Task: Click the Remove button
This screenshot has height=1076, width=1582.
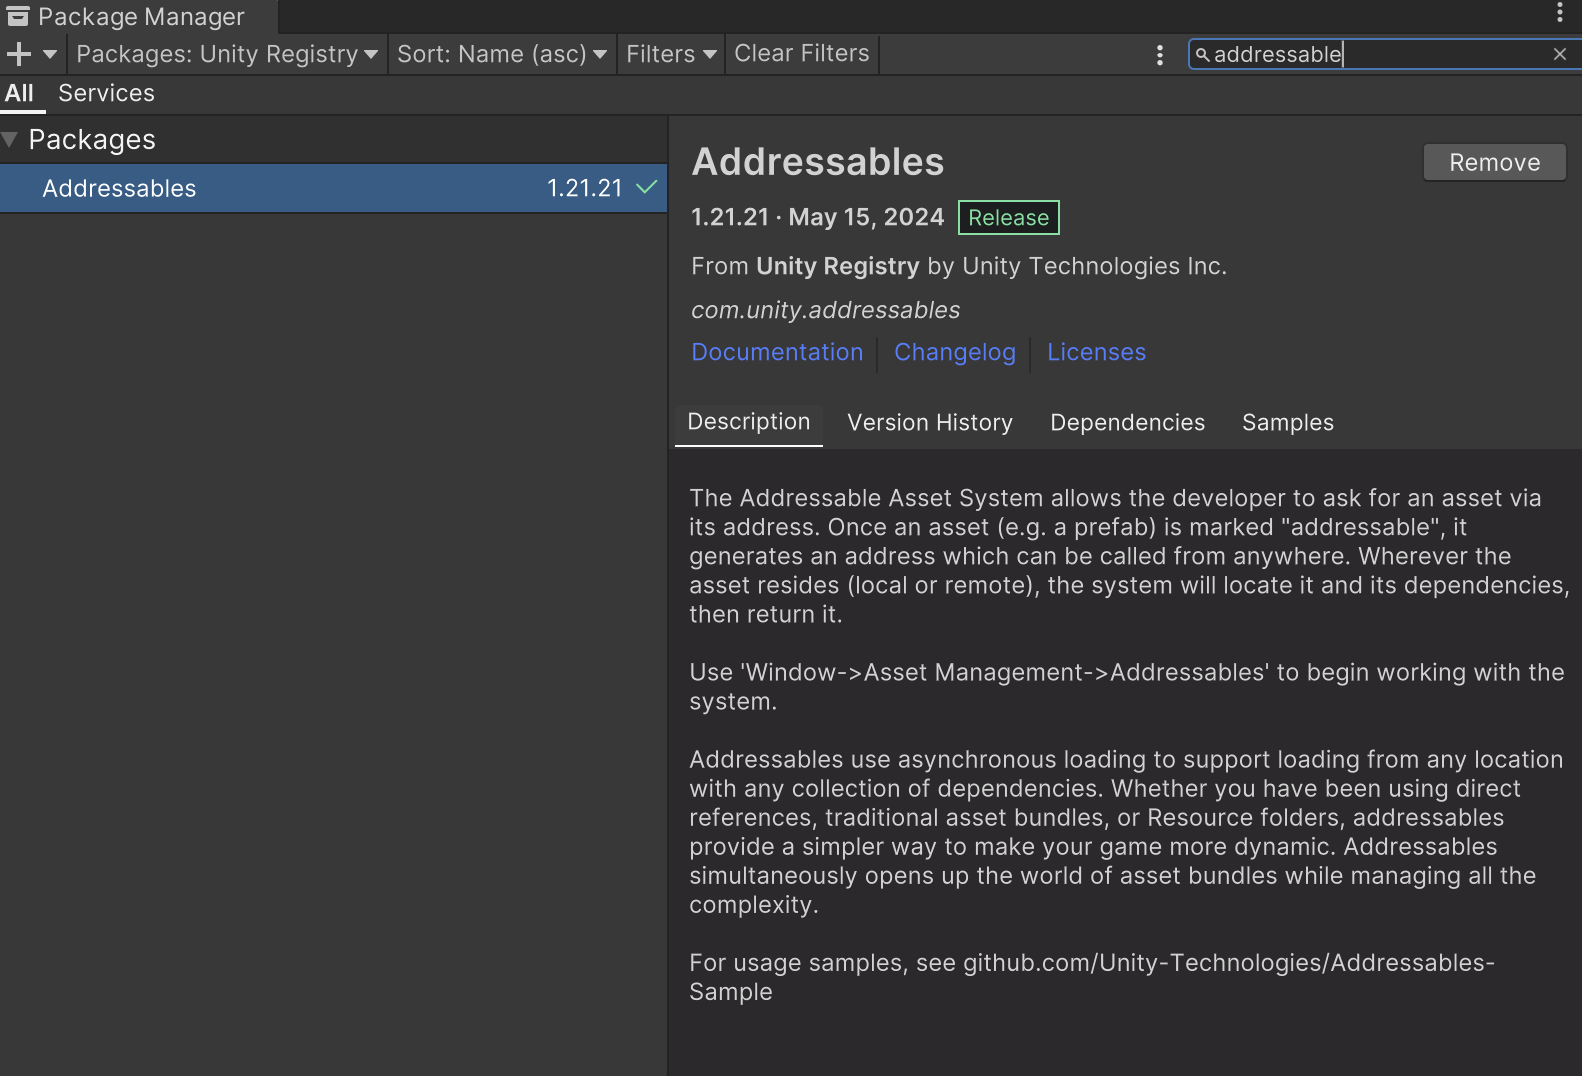Action: (1494, 162)
